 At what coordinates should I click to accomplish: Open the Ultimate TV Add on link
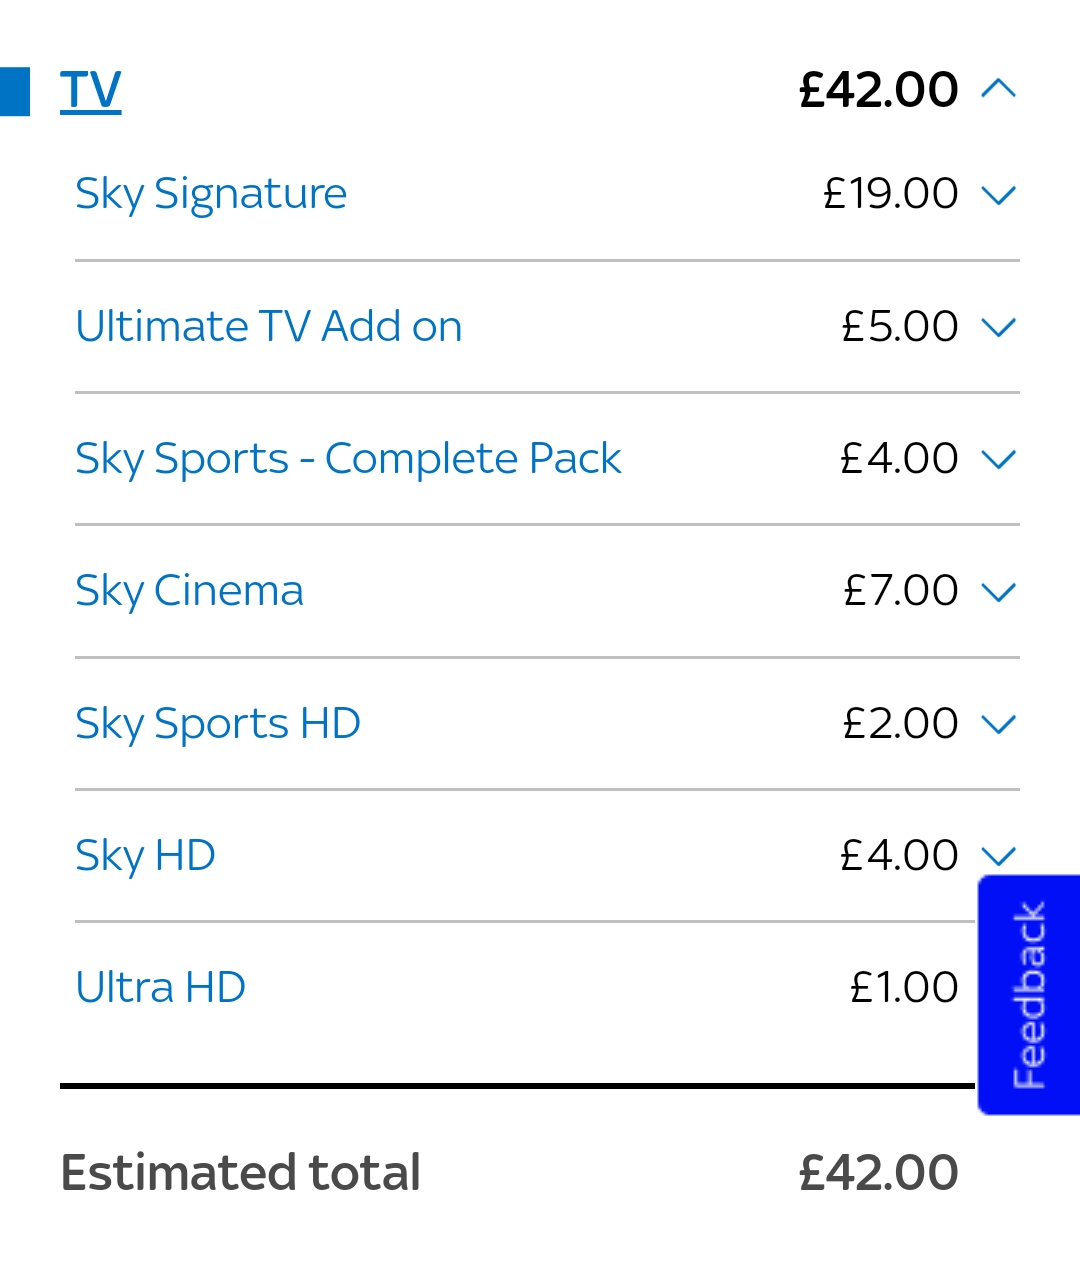click(x=268, y=327)
